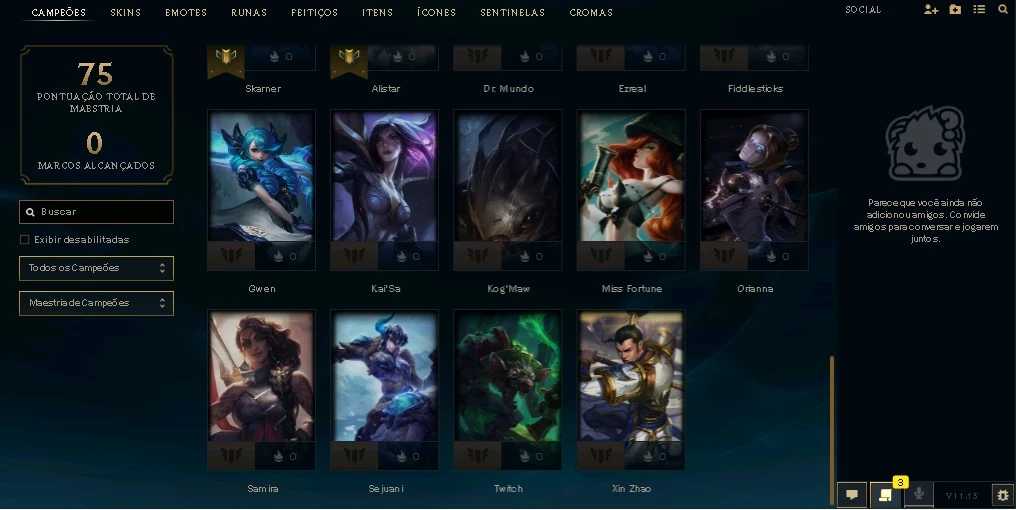This screenshot has height=510, width=1016.
Task: Open the Runas tab
Action: [x=249, y=12]
